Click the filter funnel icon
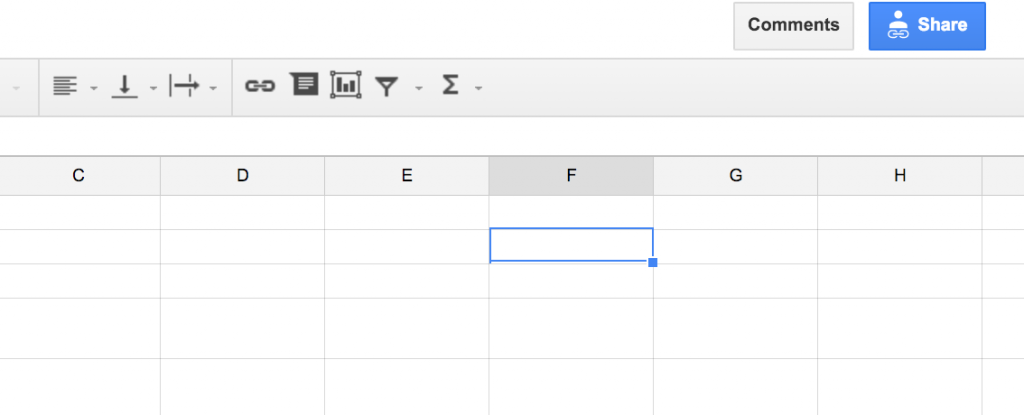 click(x=387, y=86)
